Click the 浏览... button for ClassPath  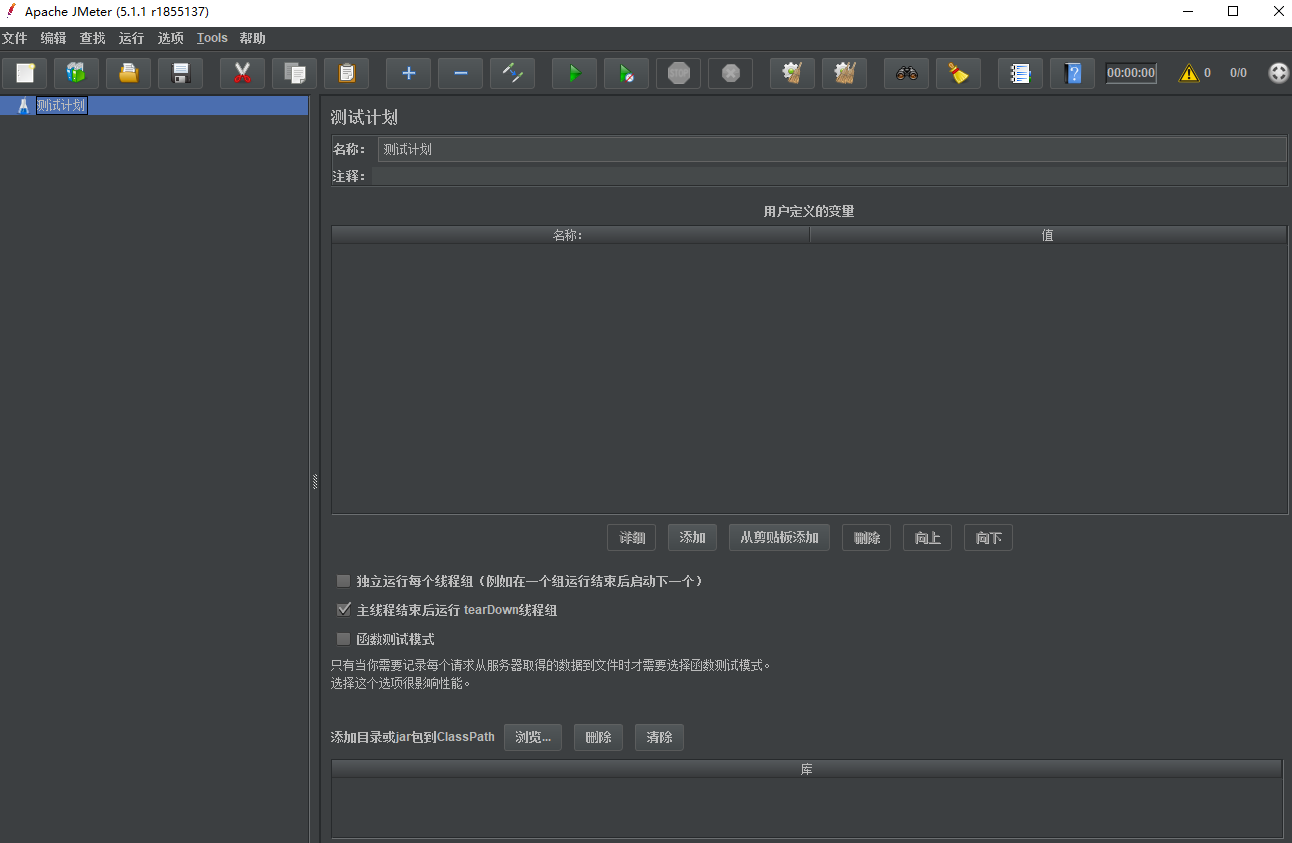(x=533, y=738)
